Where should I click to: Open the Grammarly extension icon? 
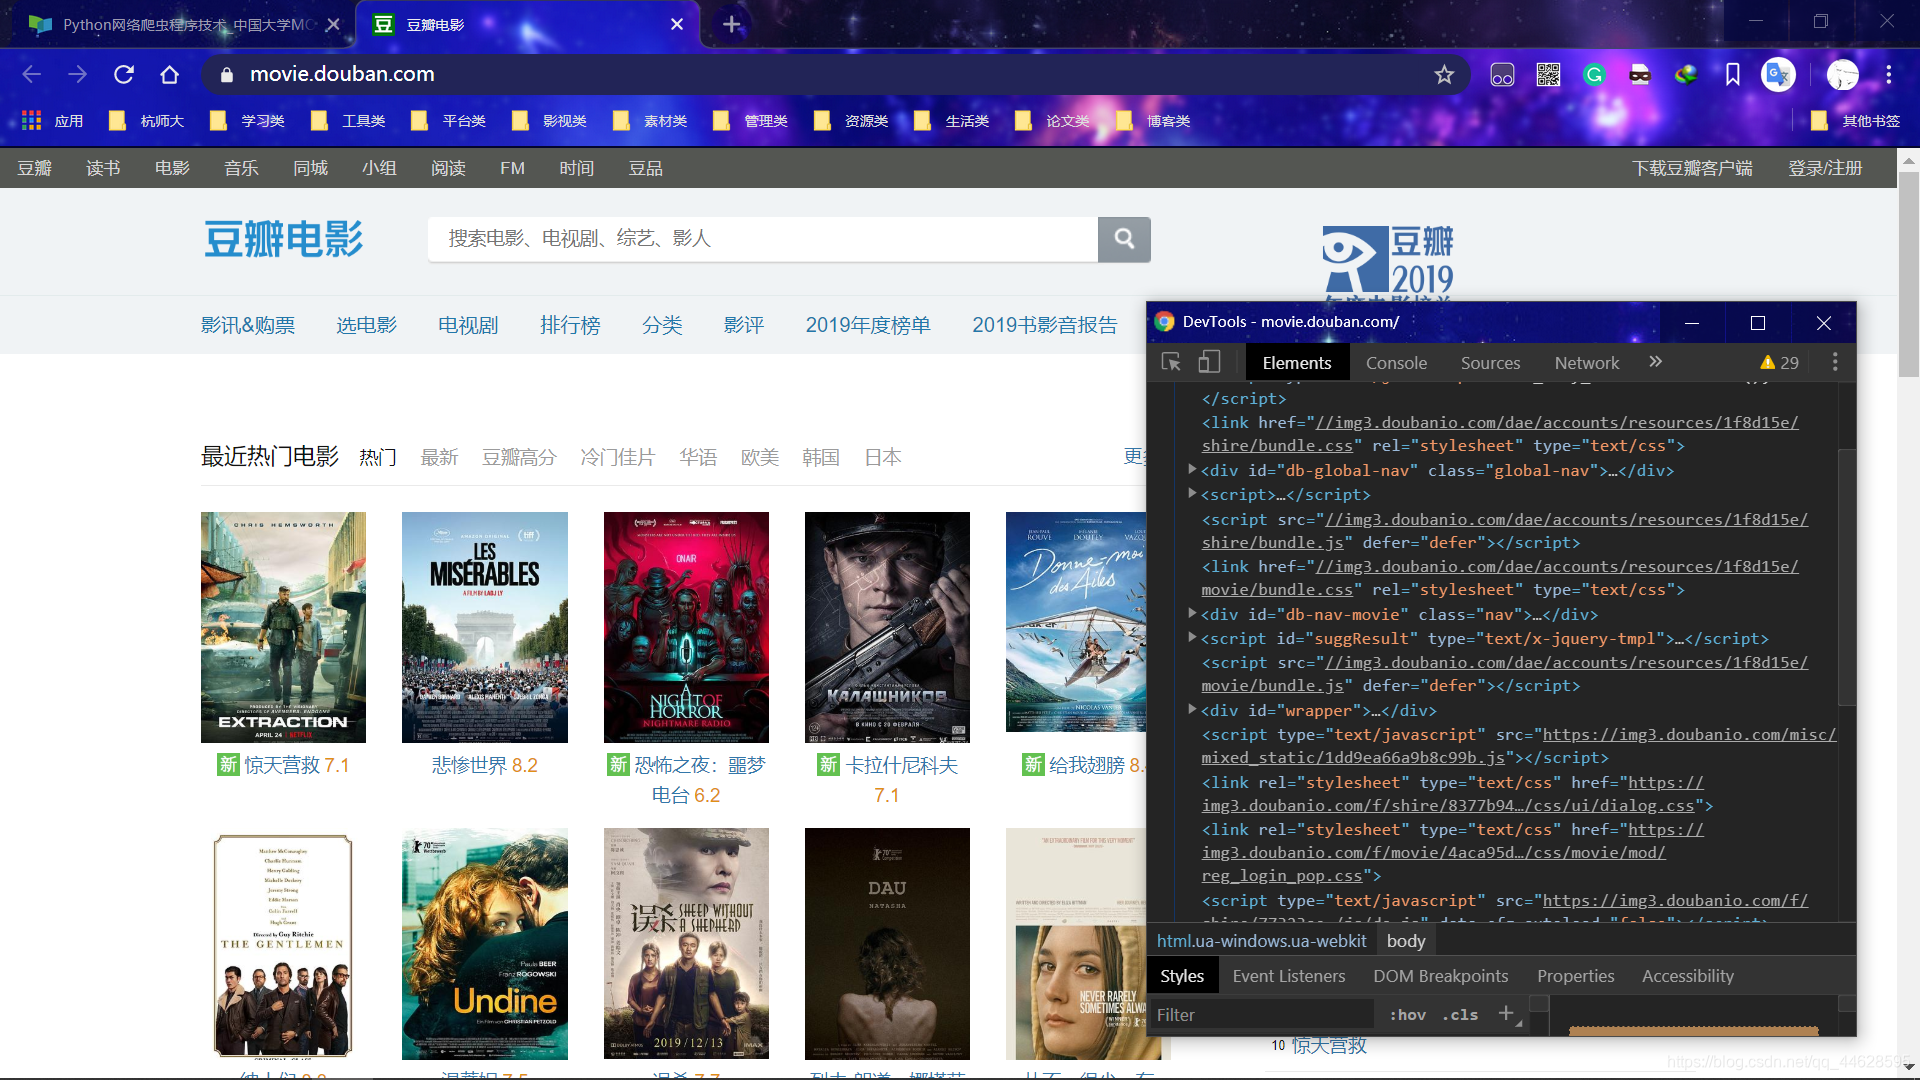[1594, 74]
